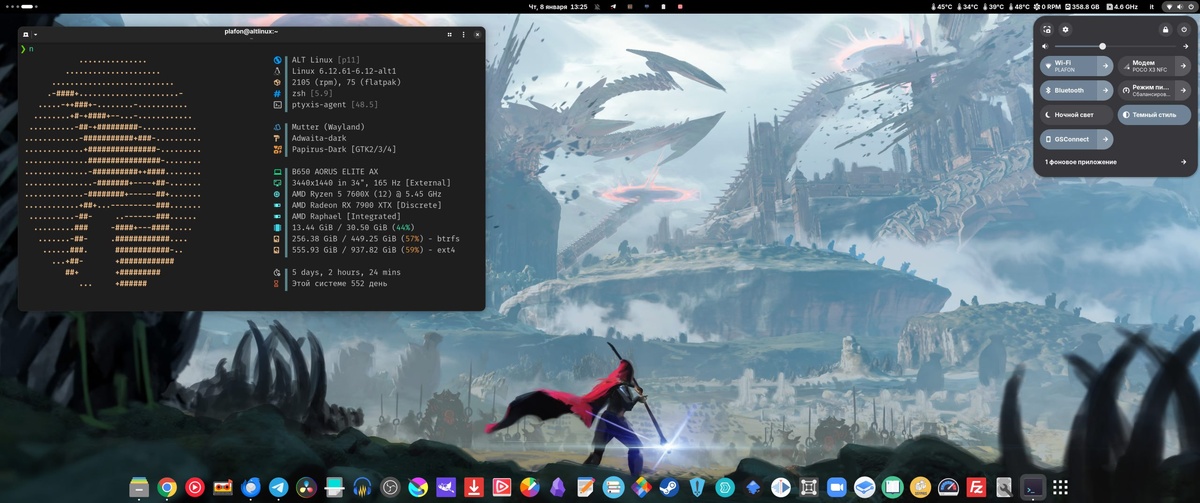Open the cassette tape app in the dock
The width and height of the screenshot is (1200, 503).
[x=222, y=487]
